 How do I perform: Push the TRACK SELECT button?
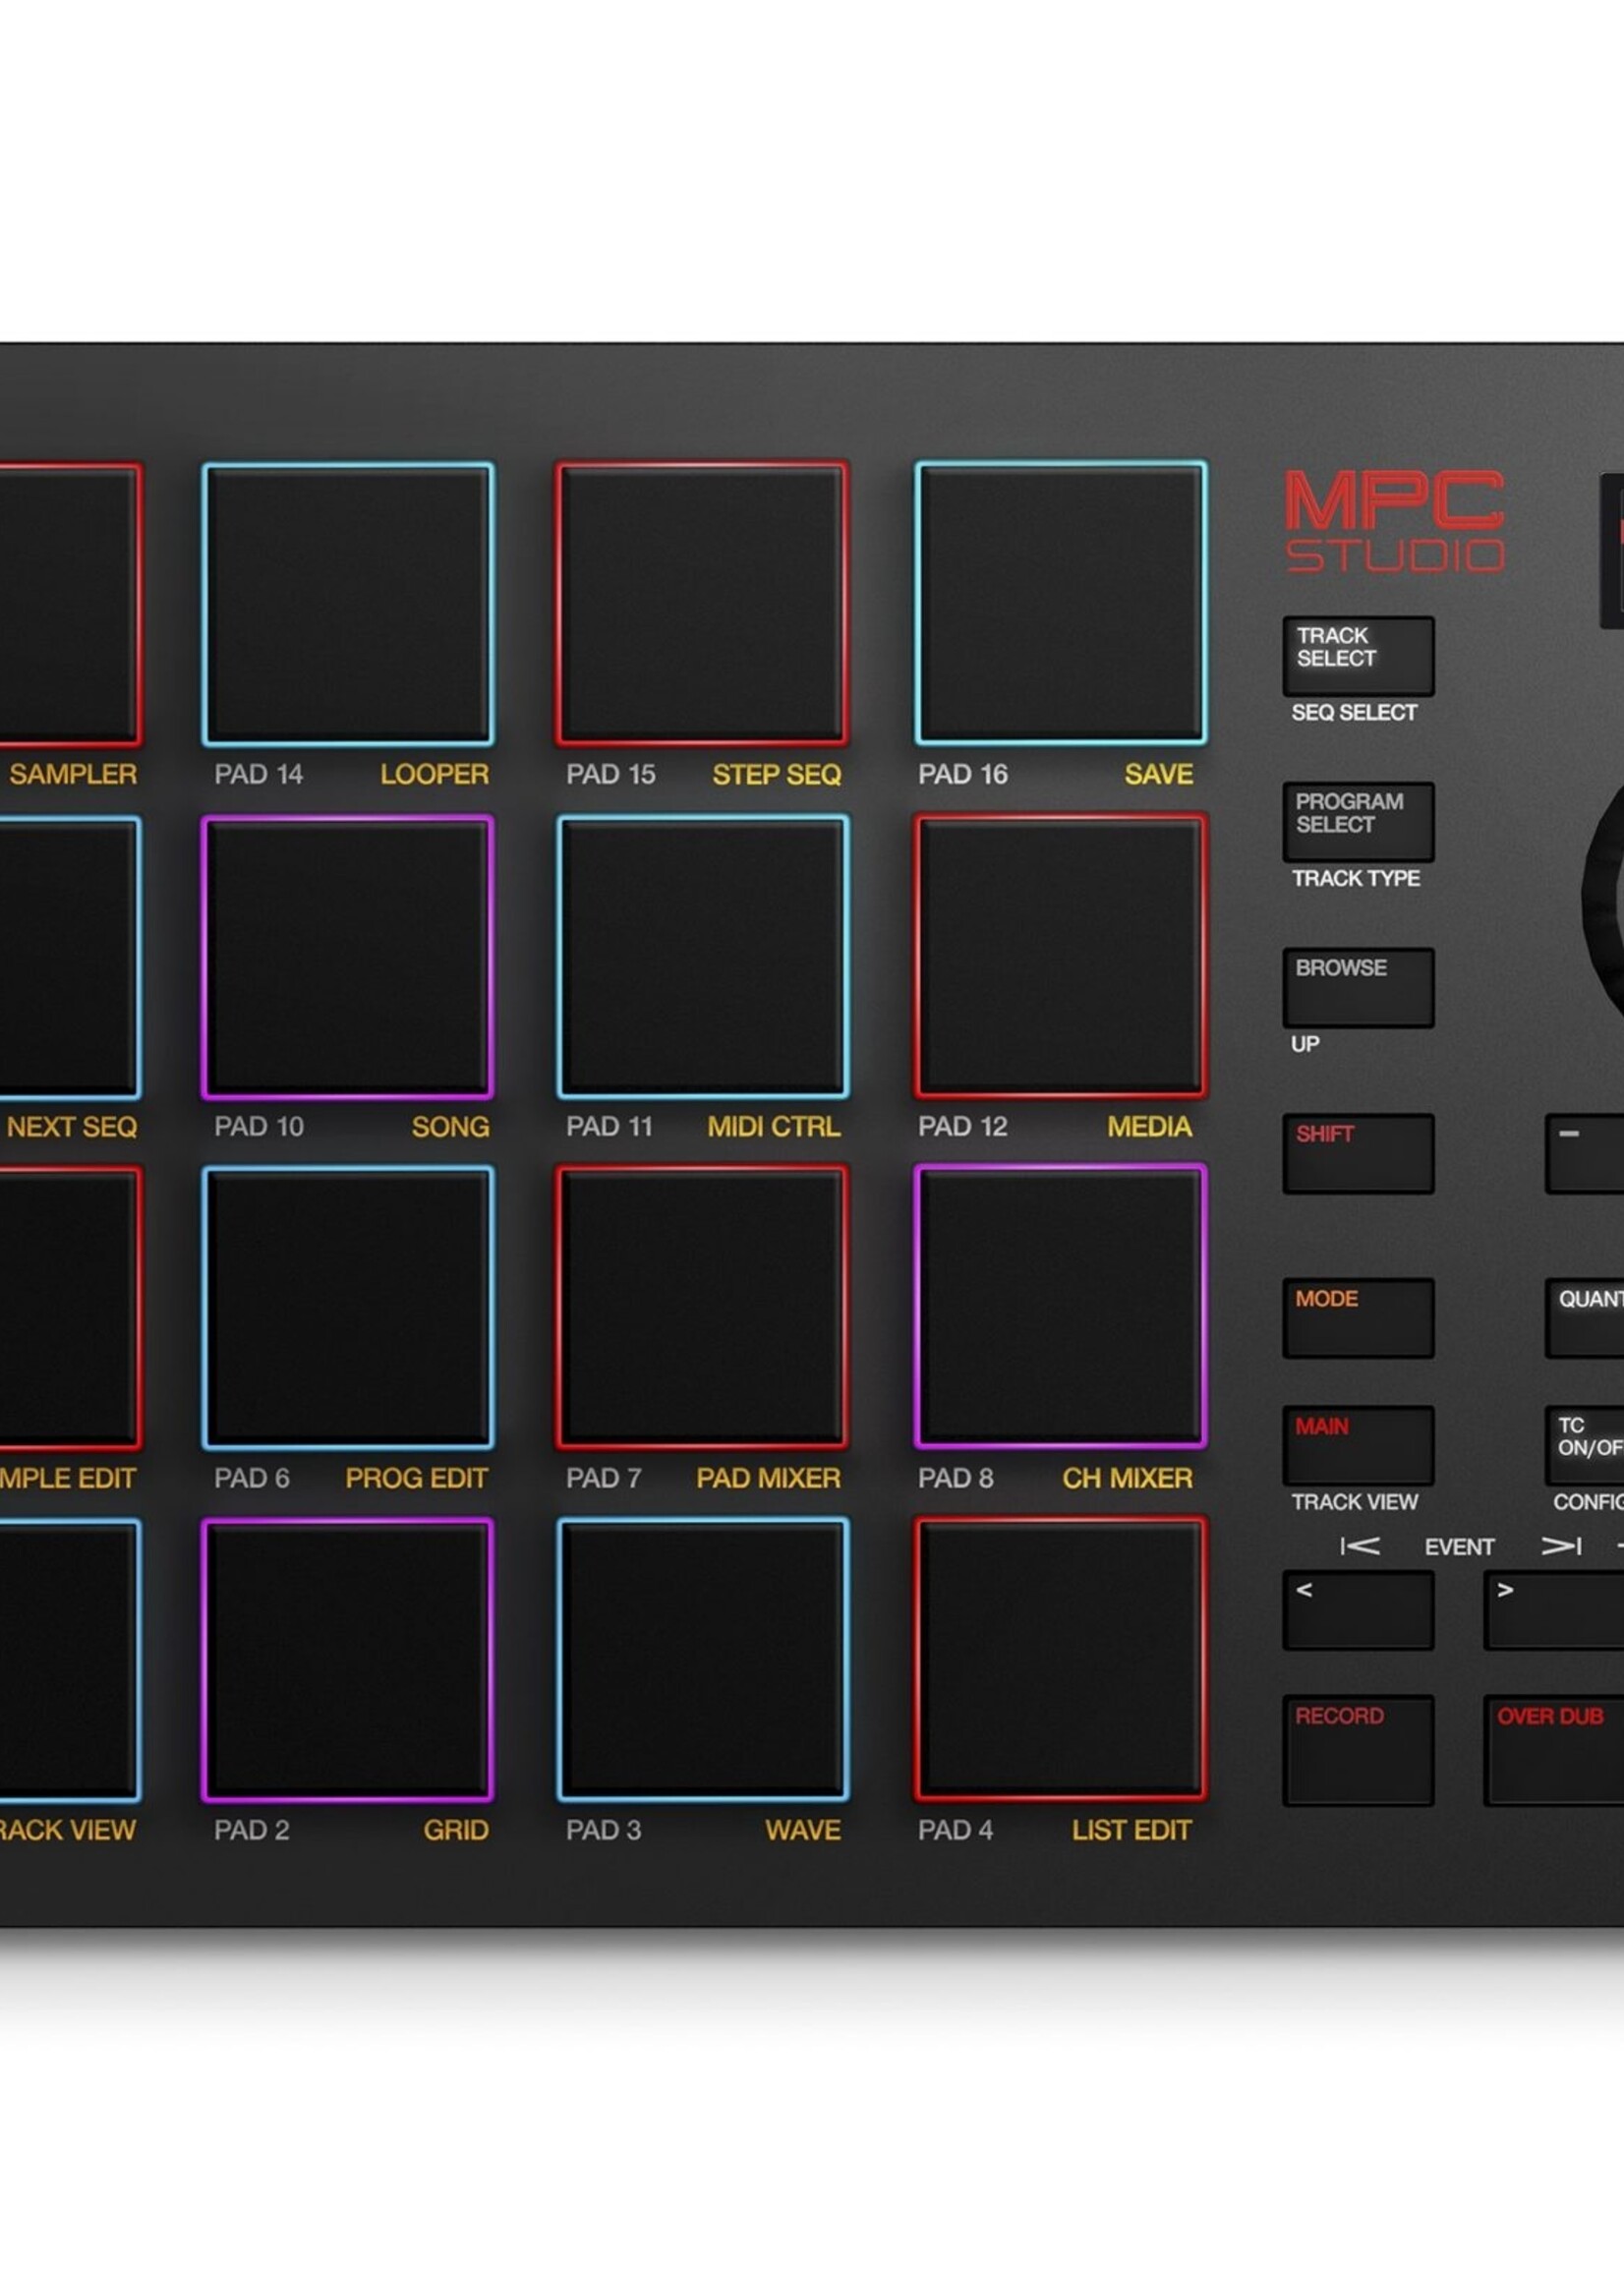(x=1358, y=656)
